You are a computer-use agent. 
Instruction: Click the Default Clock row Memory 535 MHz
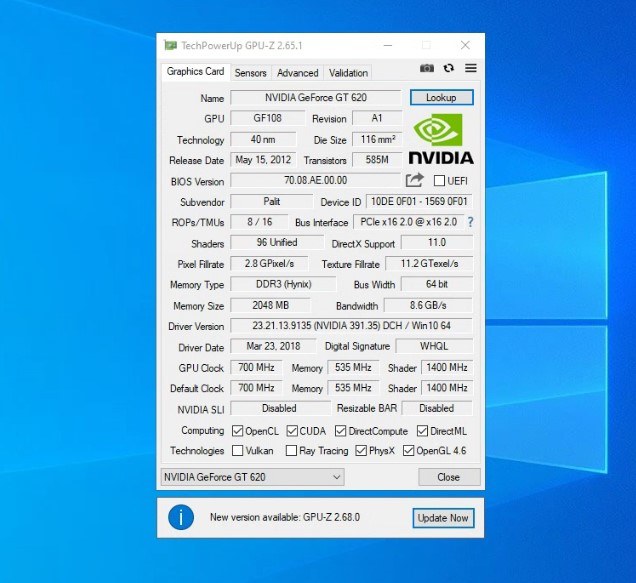pyautogui.click(x=353, y=388)
